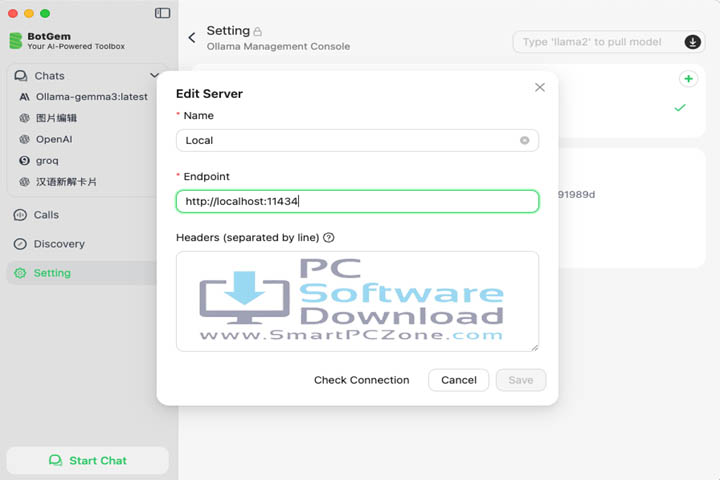
Task: Cancel the Edit Server dialog
Action: pos(459,380)
